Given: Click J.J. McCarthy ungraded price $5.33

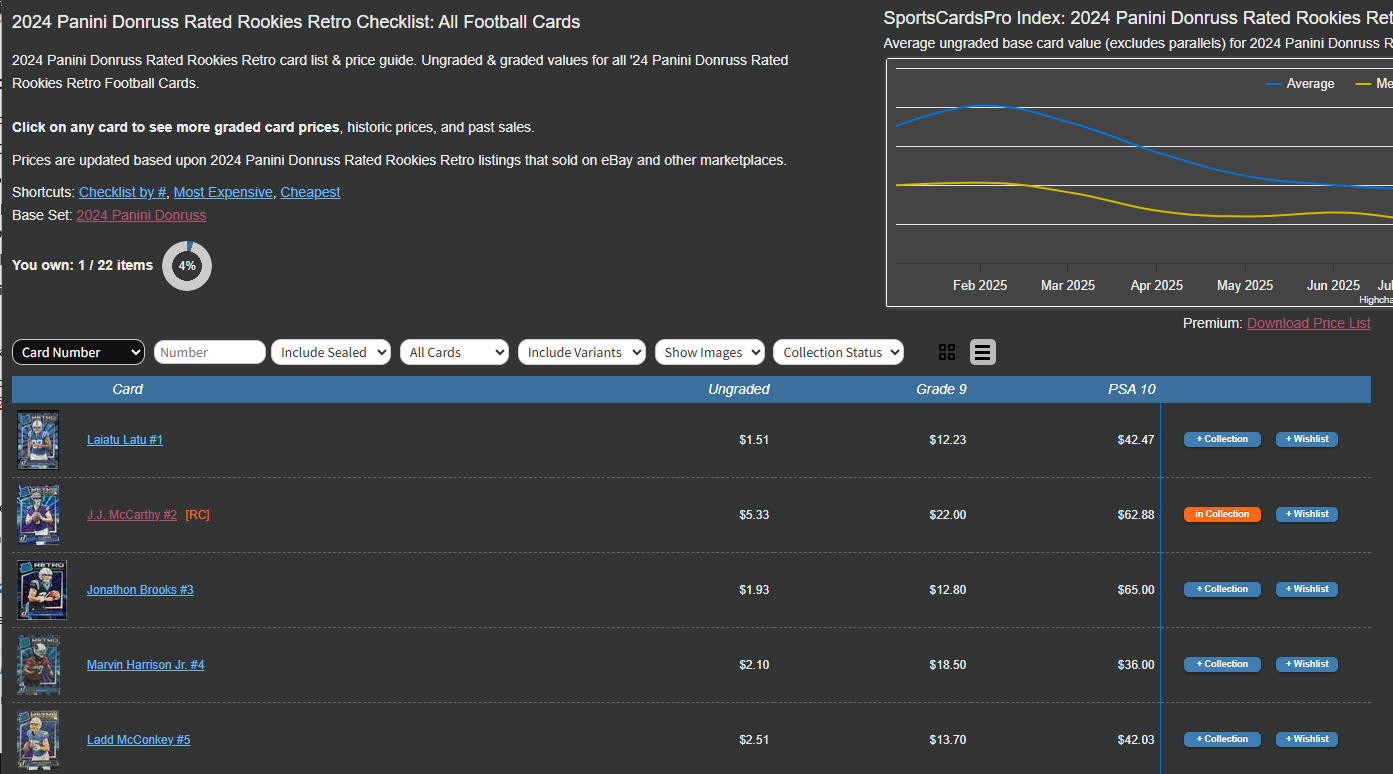Looking at the screenshot, I should pyautogui.click(x=754, y=515).
